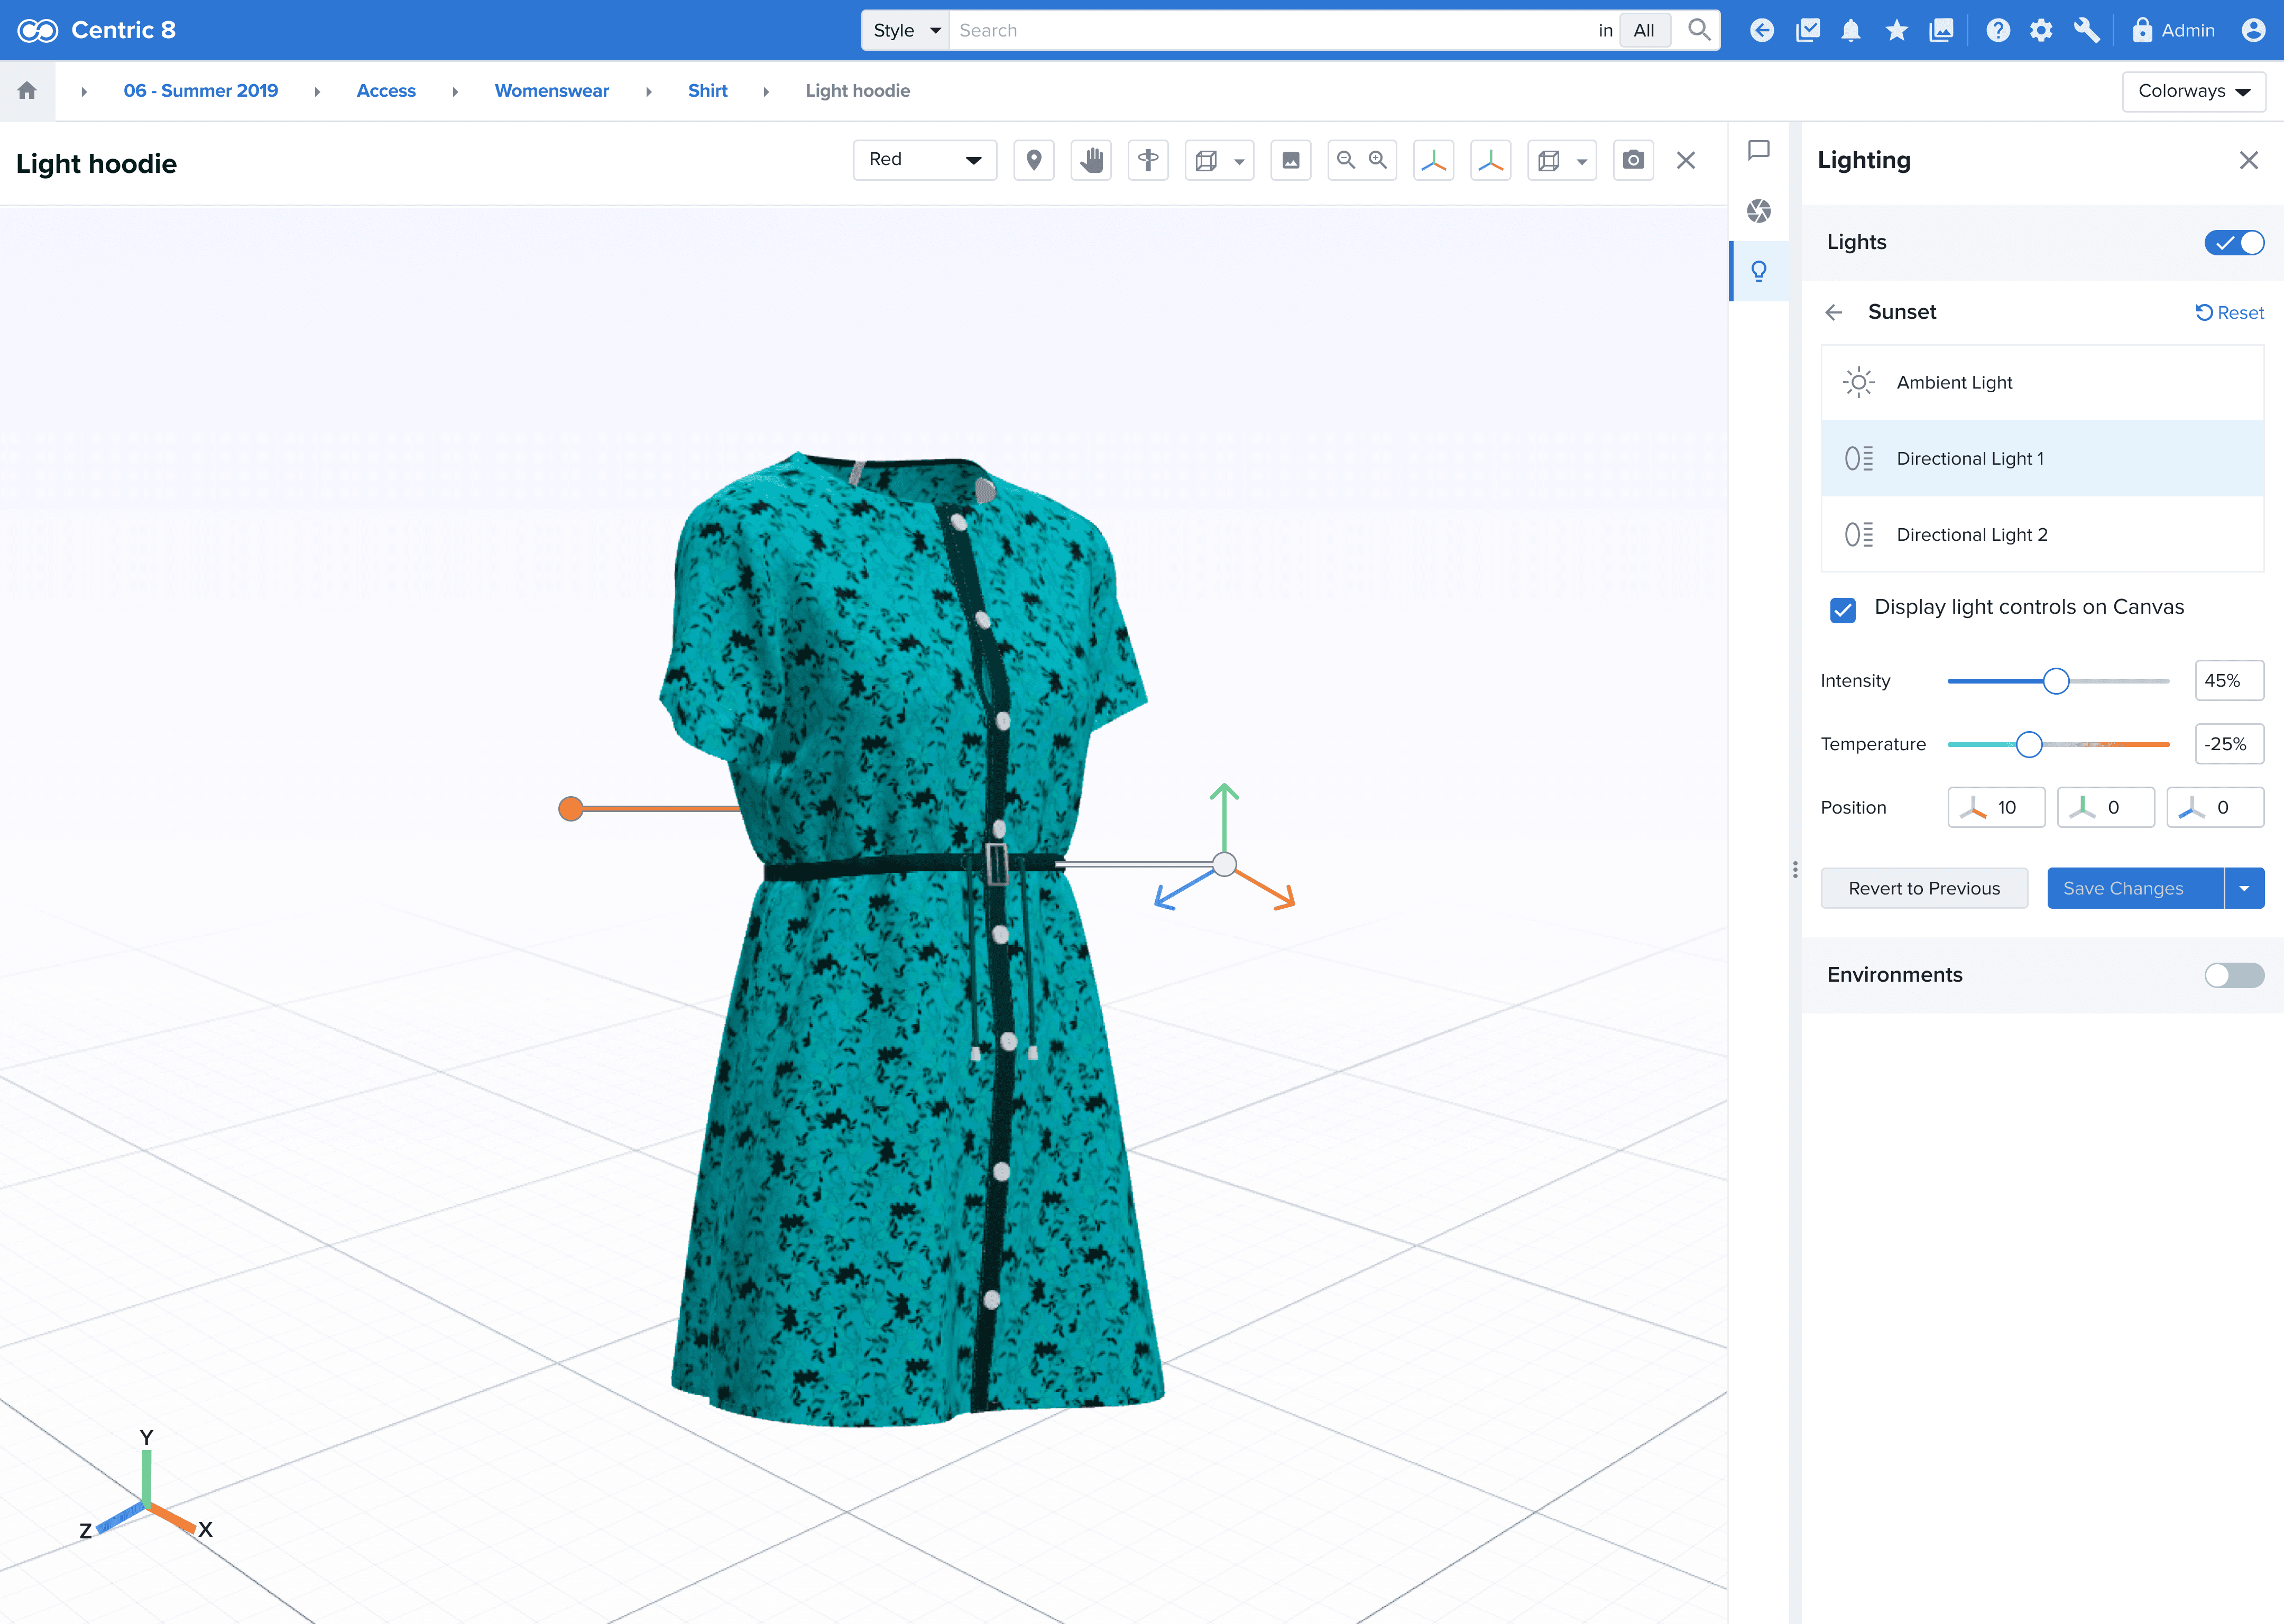
Task: Expand the Colorways dropdown
Action: pos(2193,91)
